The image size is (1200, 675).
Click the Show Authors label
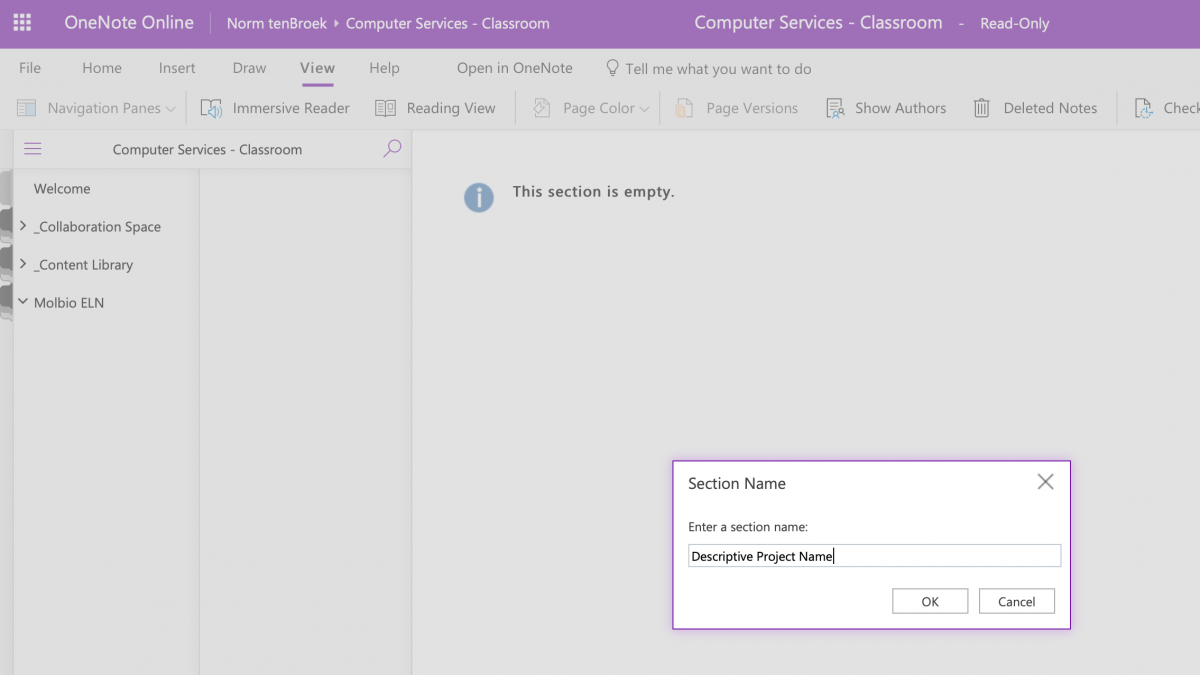(900, 108)
